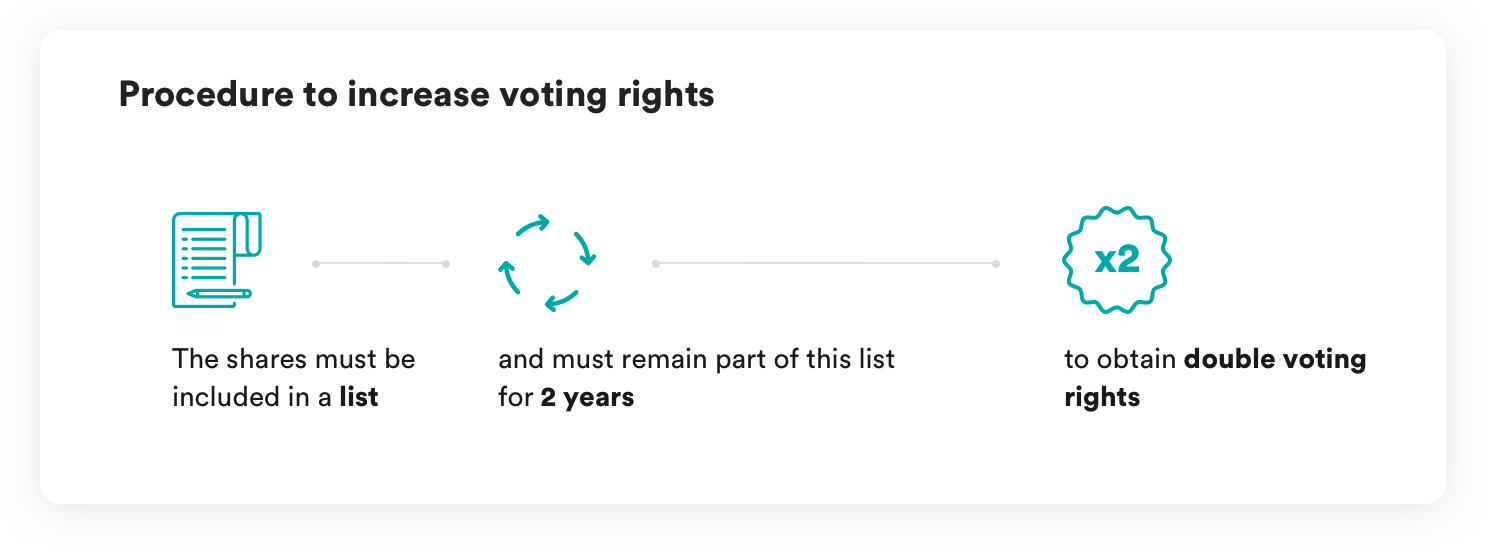Click the 'Procedure to increase voting rights' heading

pyautogui.click(x=416, y=95)
